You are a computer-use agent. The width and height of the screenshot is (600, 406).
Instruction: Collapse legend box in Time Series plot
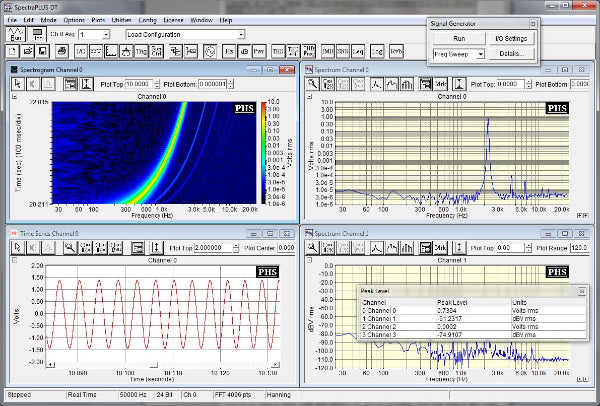tap(15, 260)
